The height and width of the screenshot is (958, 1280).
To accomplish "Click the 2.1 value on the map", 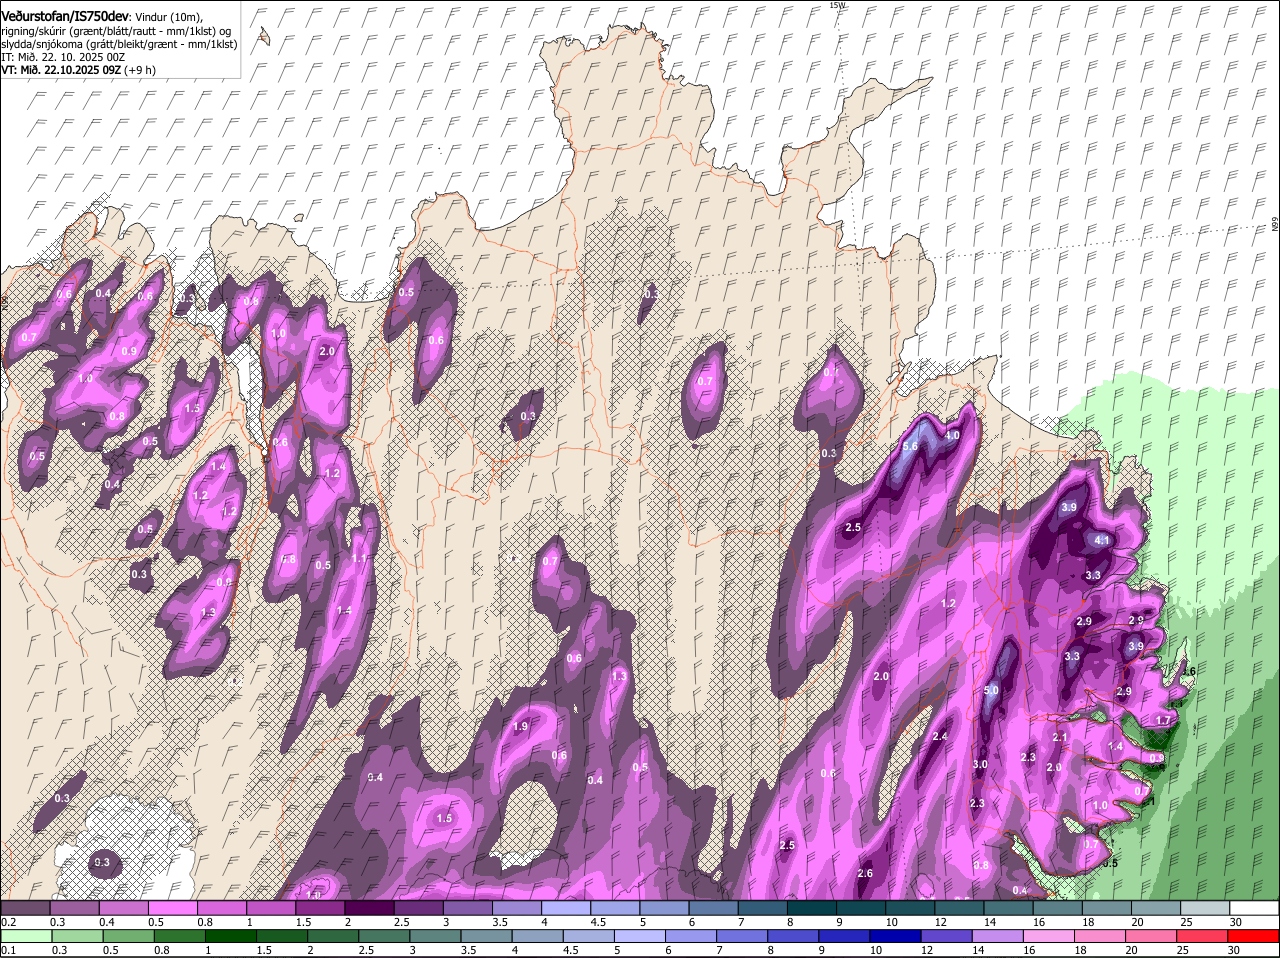I will pos(1061,737).
